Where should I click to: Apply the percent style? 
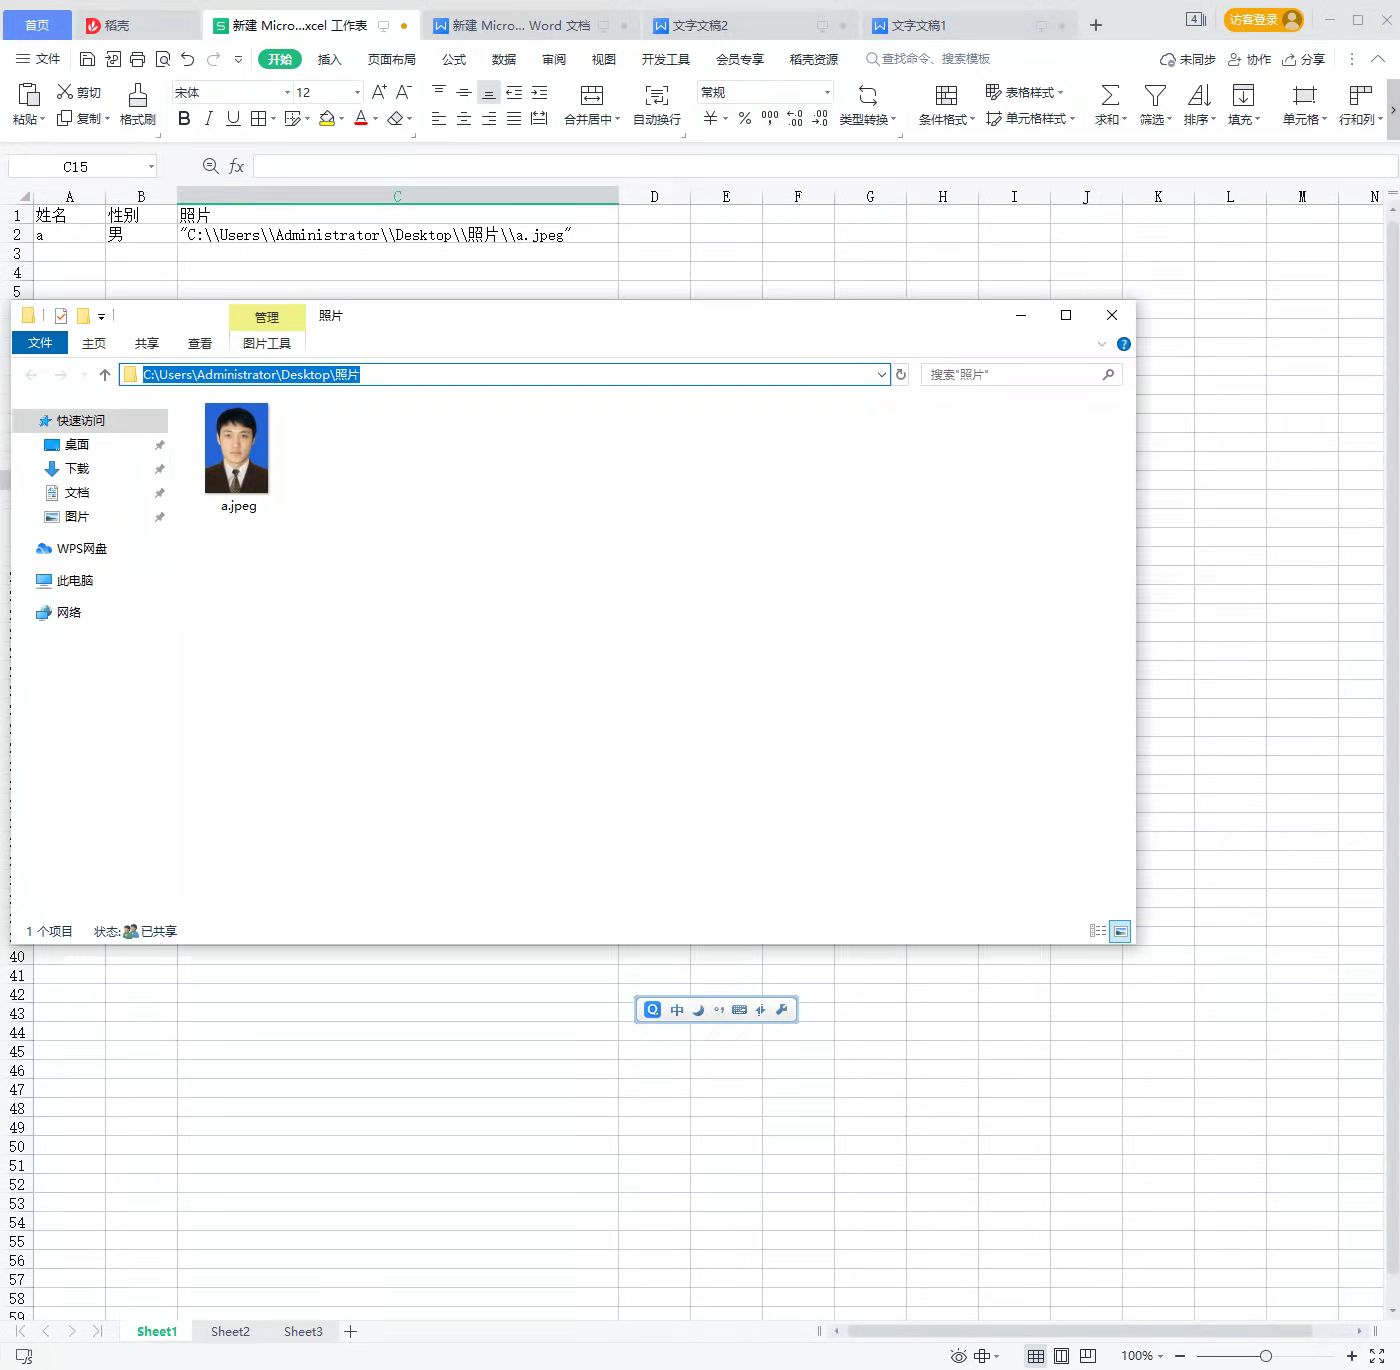(x=745, y=119)
